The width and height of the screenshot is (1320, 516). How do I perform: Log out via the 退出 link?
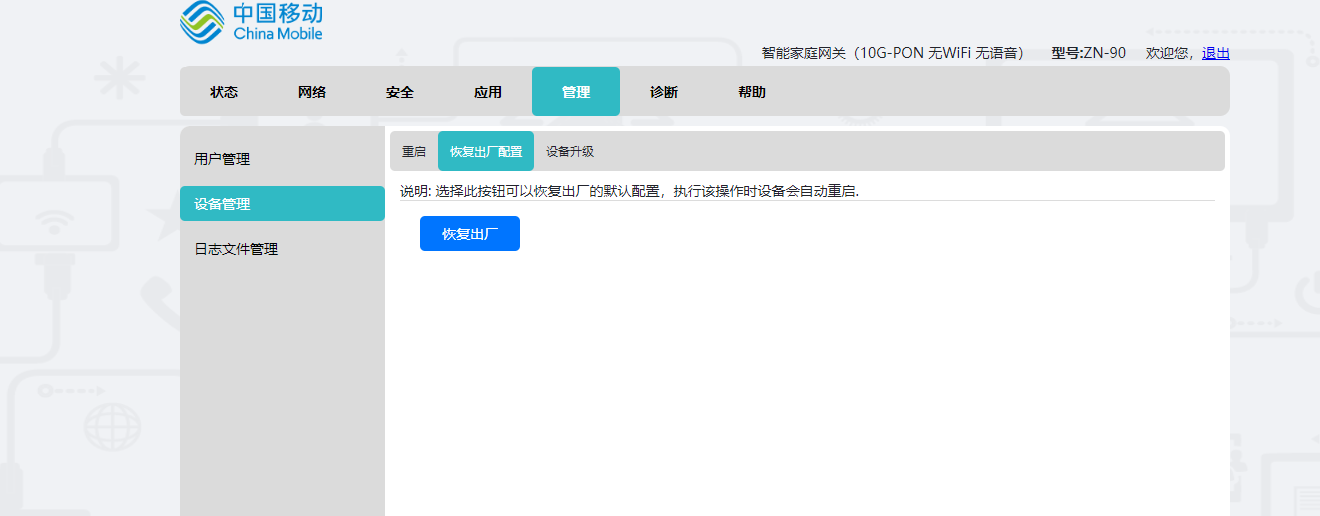coord(1216,53)
